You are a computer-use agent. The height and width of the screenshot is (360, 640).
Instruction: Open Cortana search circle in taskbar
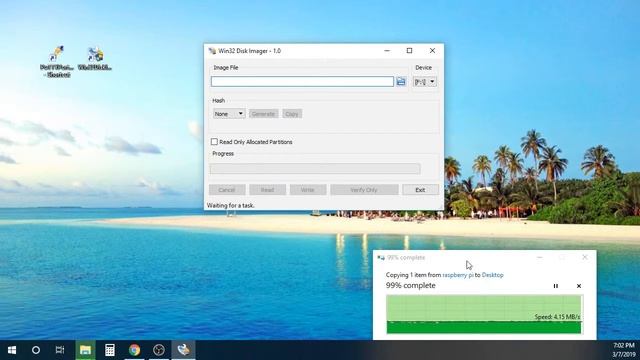36,350
